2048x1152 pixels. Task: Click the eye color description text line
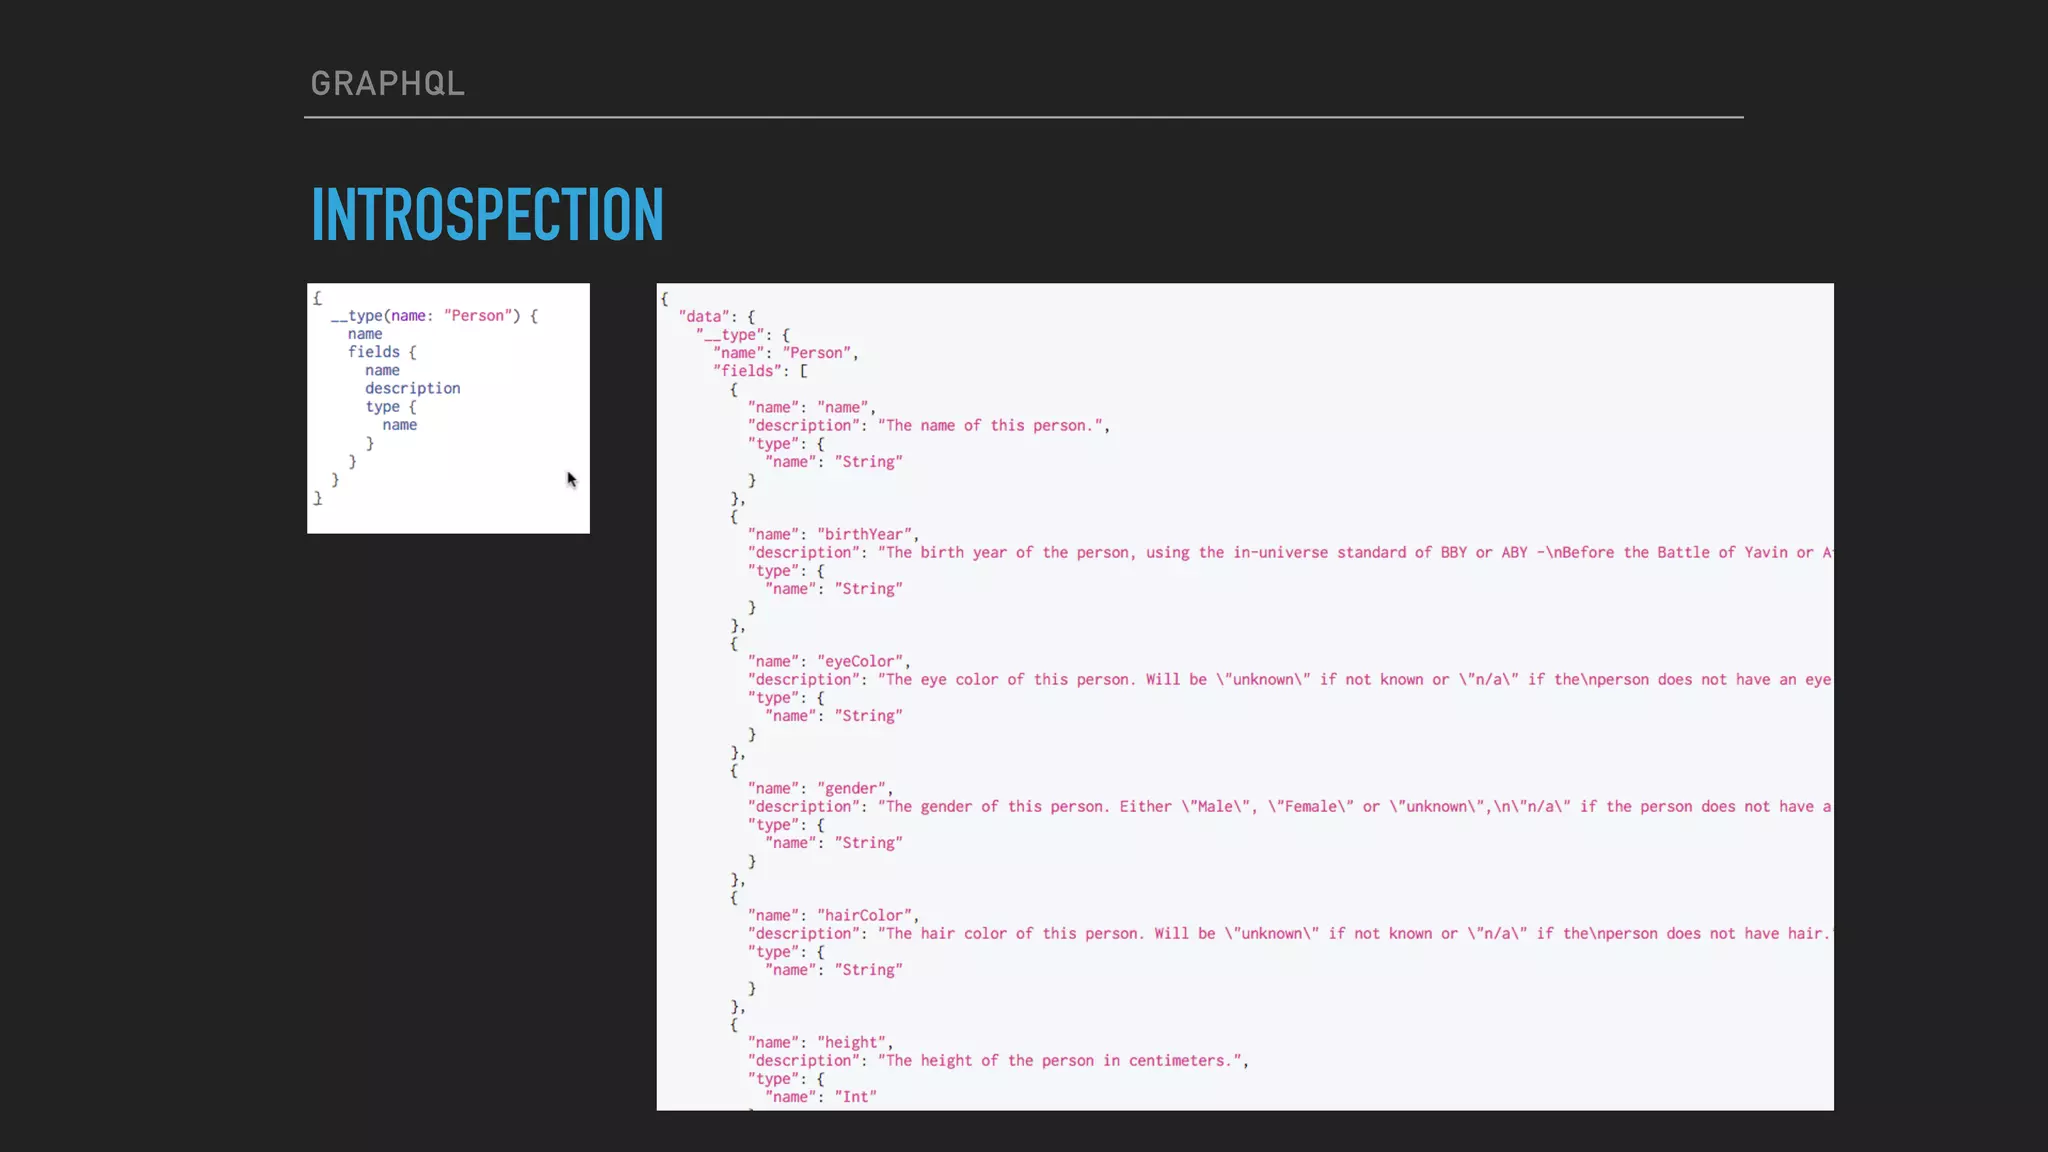click(1290, 680)
